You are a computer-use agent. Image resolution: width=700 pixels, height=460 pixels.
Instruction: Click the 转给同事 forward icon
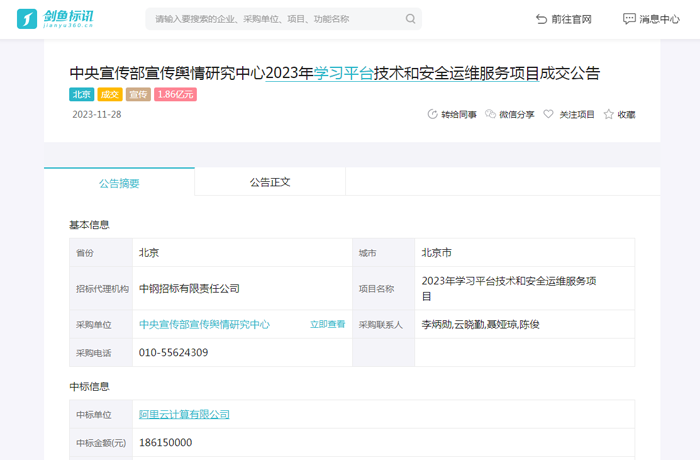click(x=432, y=114)
